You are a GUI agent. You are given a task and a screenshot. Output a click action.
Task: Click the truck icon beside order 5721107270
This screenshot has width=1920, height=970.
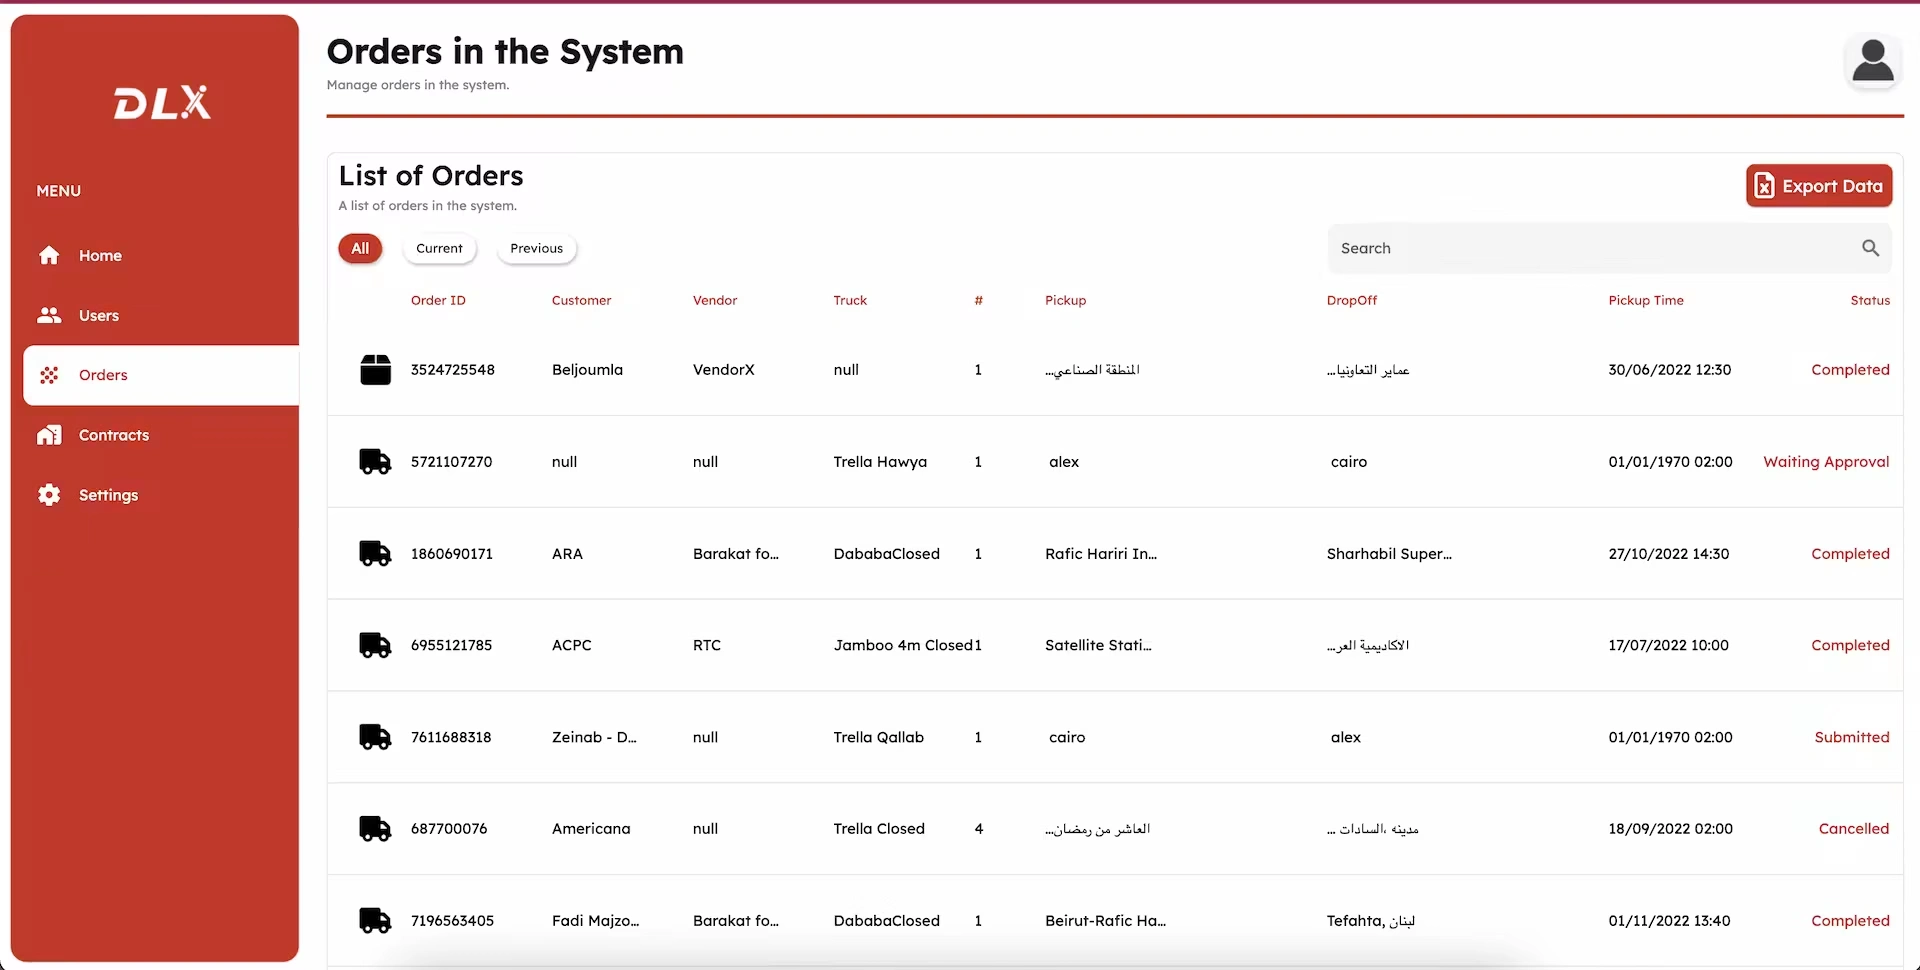pyautogui.click(x=375, y=461)
